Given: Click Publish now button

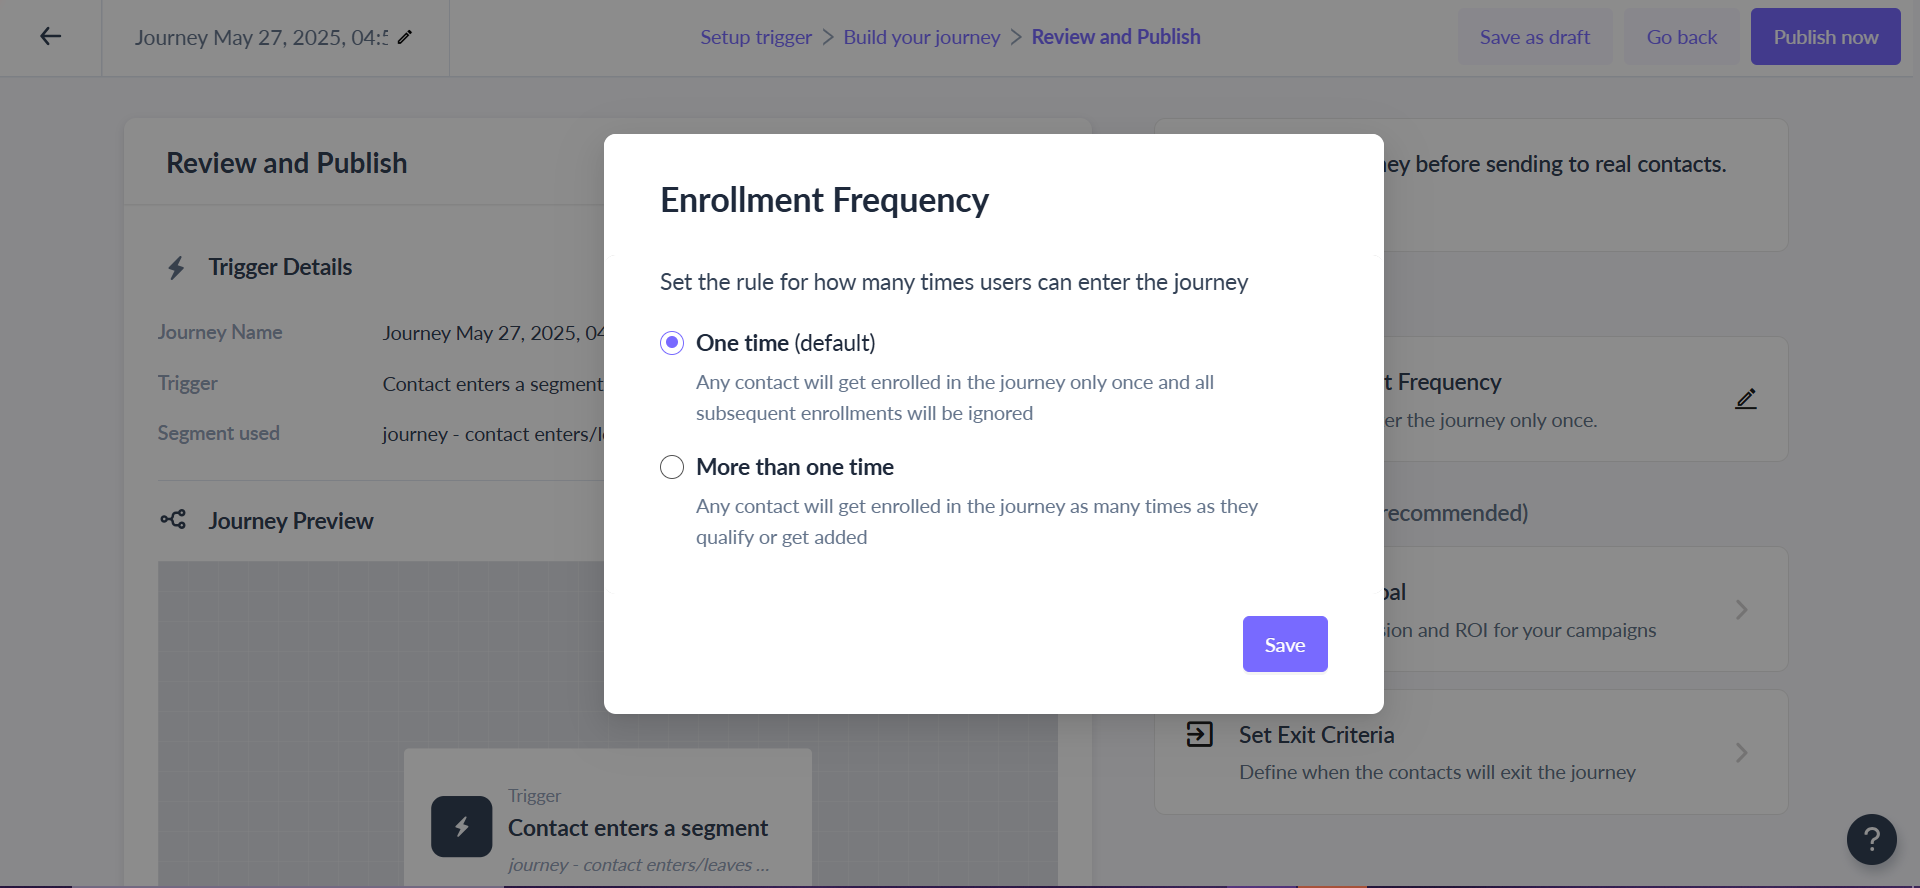Looking at the screenshot, I should click(1825, 37).
